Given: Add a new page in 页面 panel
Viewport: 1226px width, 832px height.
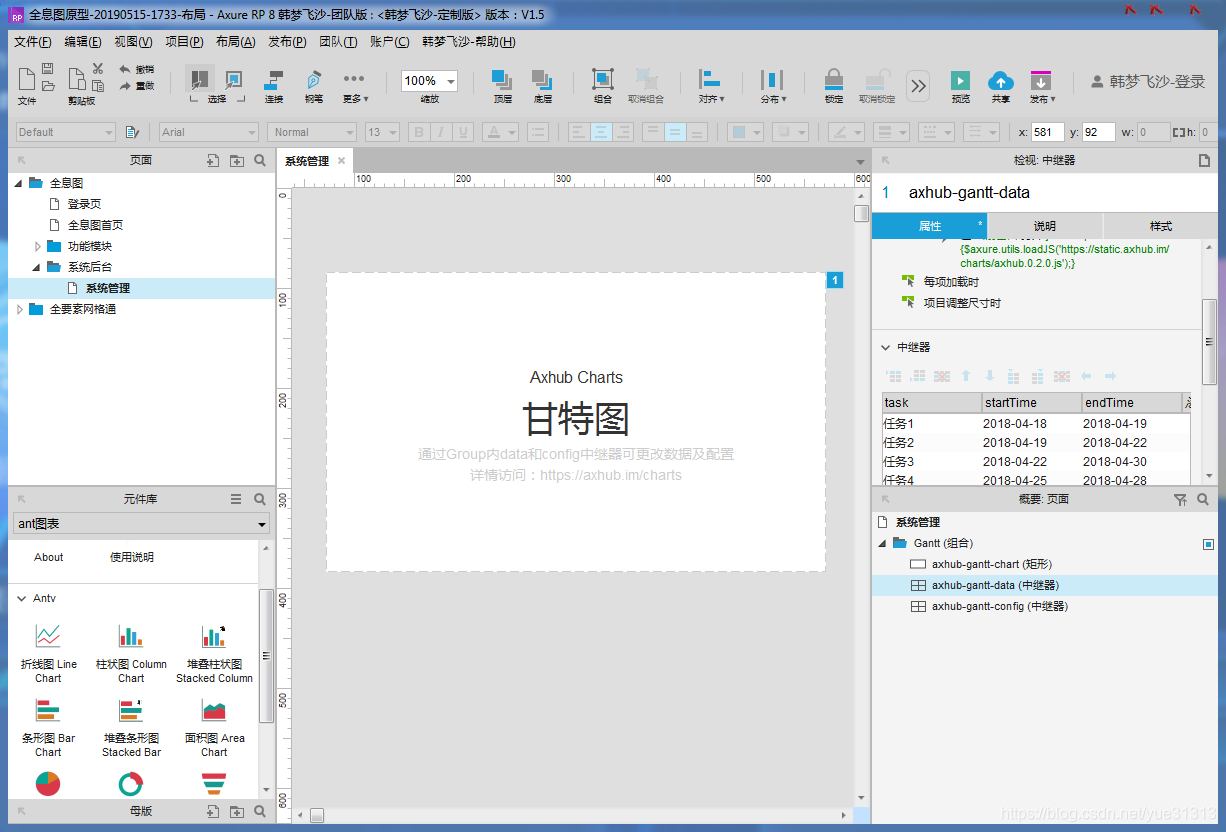Looking at the screenshot, I should pyautogui.click(x=213, y=160).
